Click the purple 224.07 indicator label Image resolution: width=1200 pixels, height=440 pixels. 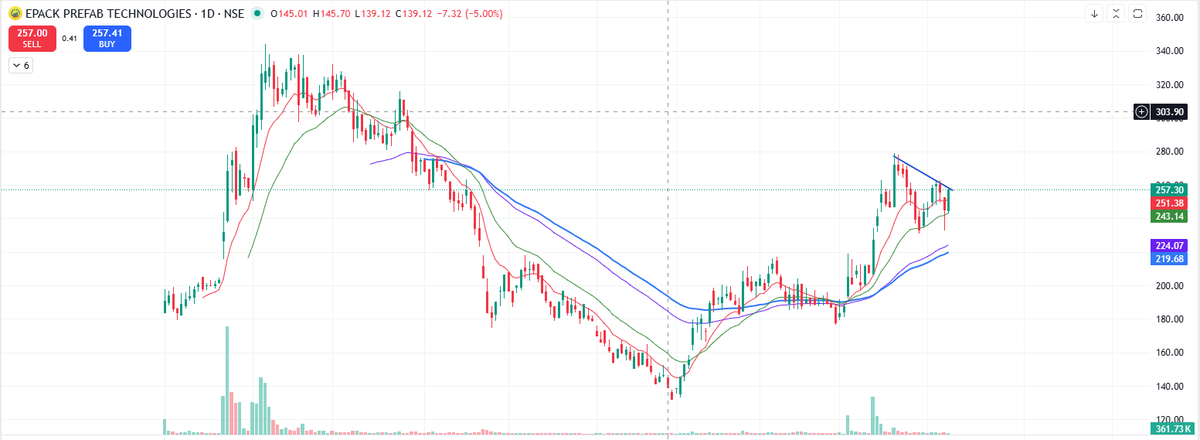[1170, 245]
